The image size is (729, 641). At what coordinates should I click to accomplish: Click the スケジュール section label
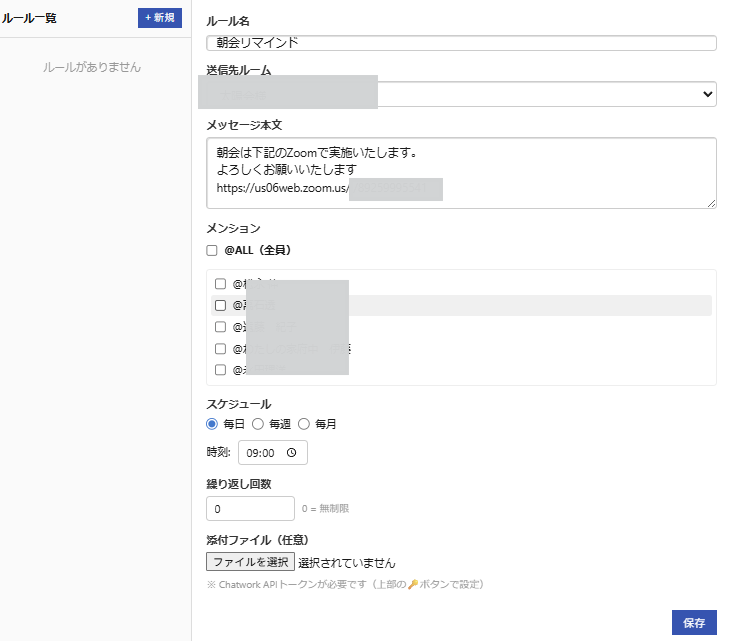pyautogui.click(x=239, y=404)
